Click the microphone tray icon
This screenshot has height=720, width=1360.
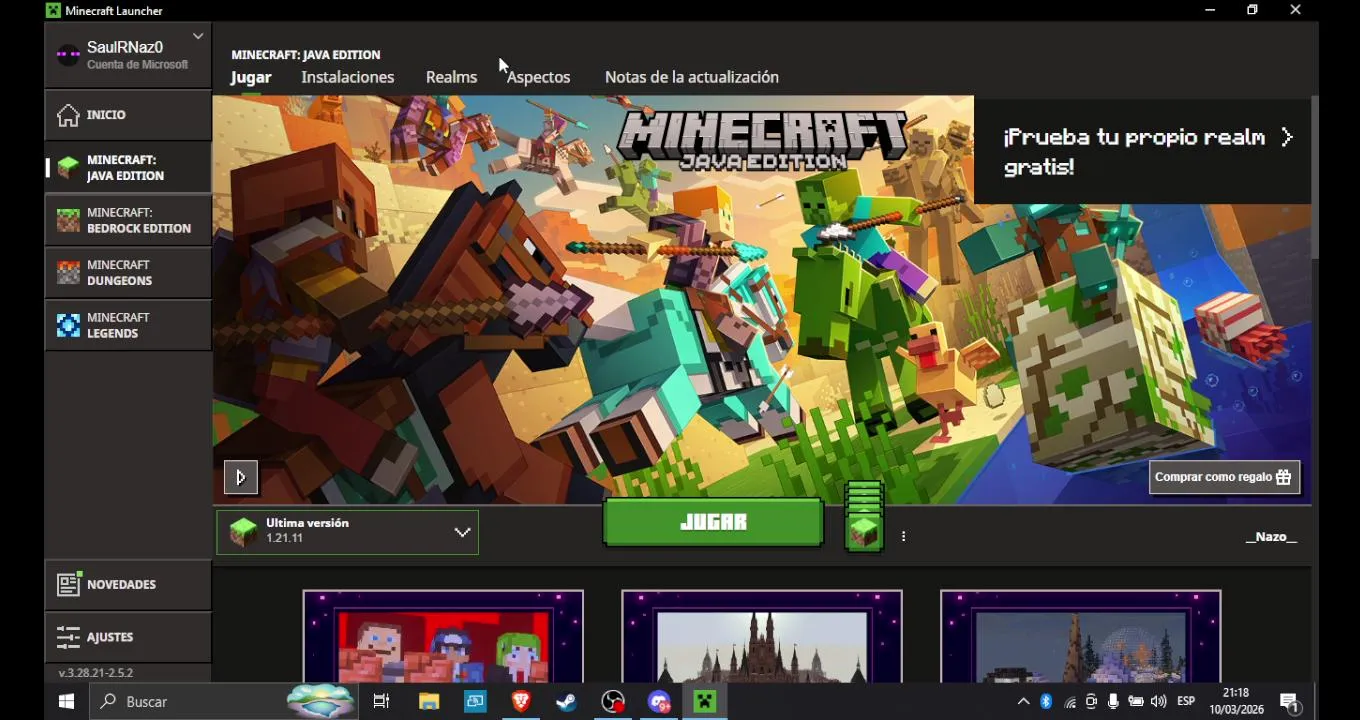[x=1113, y=702]
